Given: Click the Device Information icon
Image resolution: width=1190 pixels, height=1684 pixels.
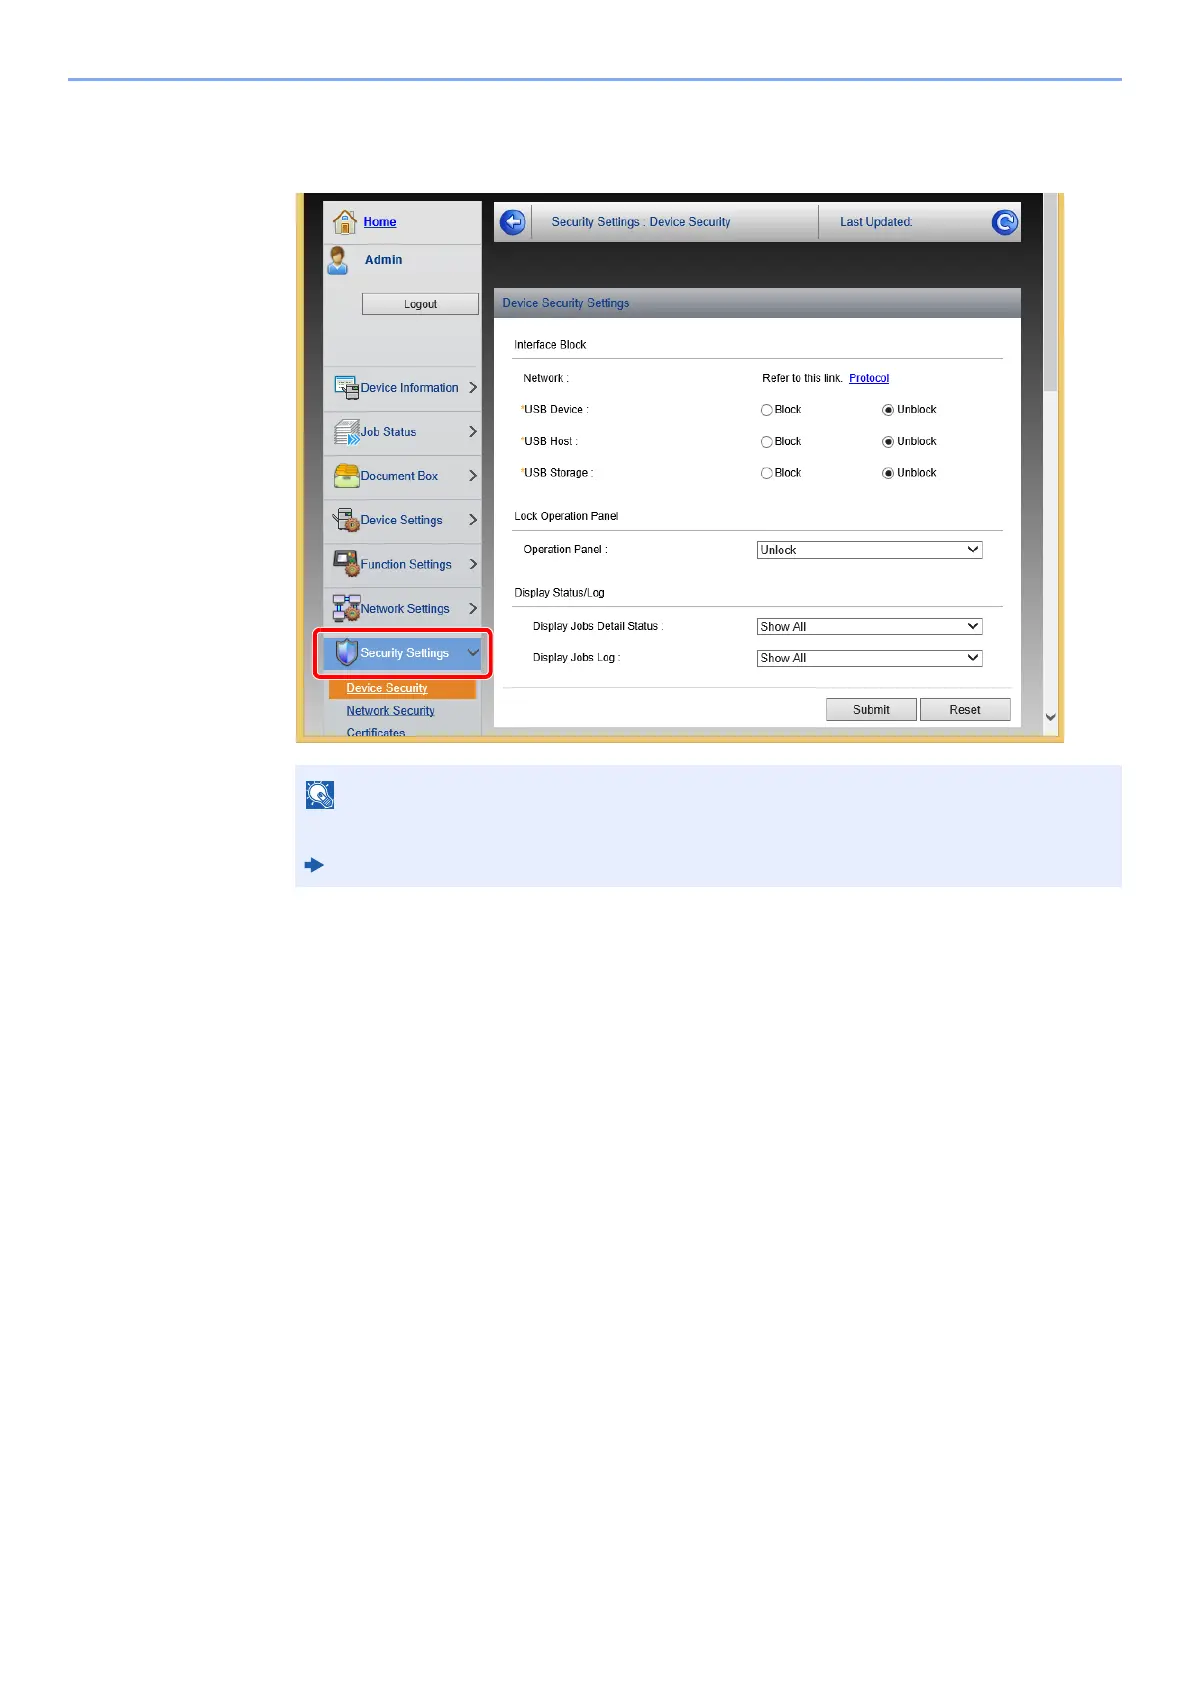Looking at the screenshot, I should (346, 388).
